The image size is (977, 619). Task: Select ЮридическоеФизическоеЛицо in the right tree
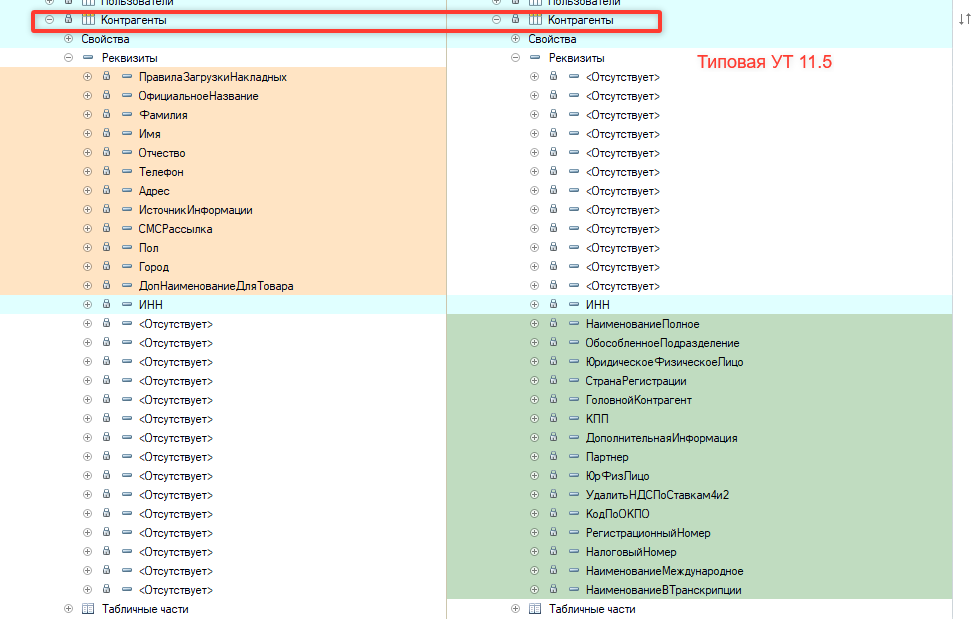tap(664, 362)
